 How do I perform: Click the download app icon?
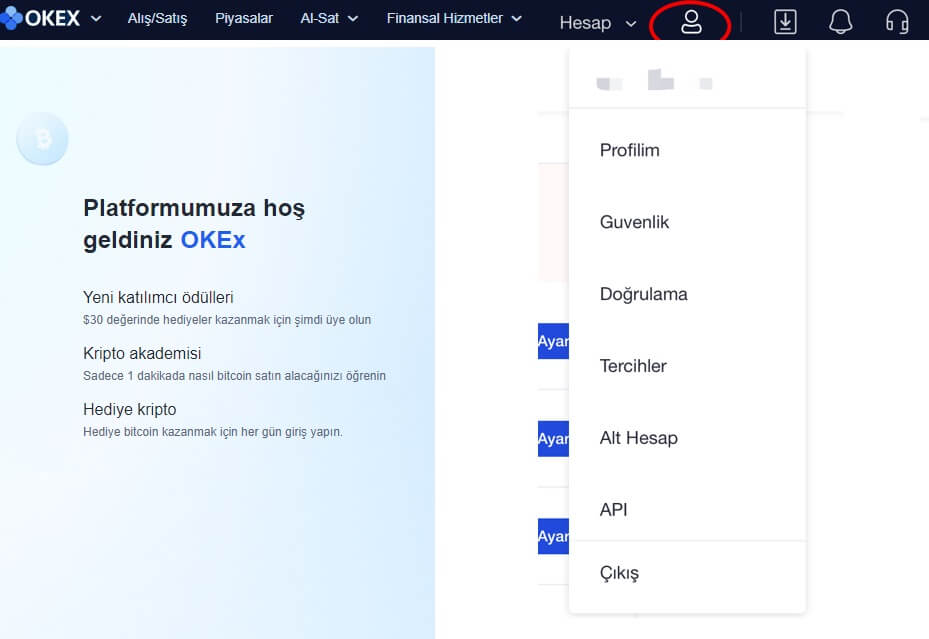pyautogui.click(x=785, y=23)
